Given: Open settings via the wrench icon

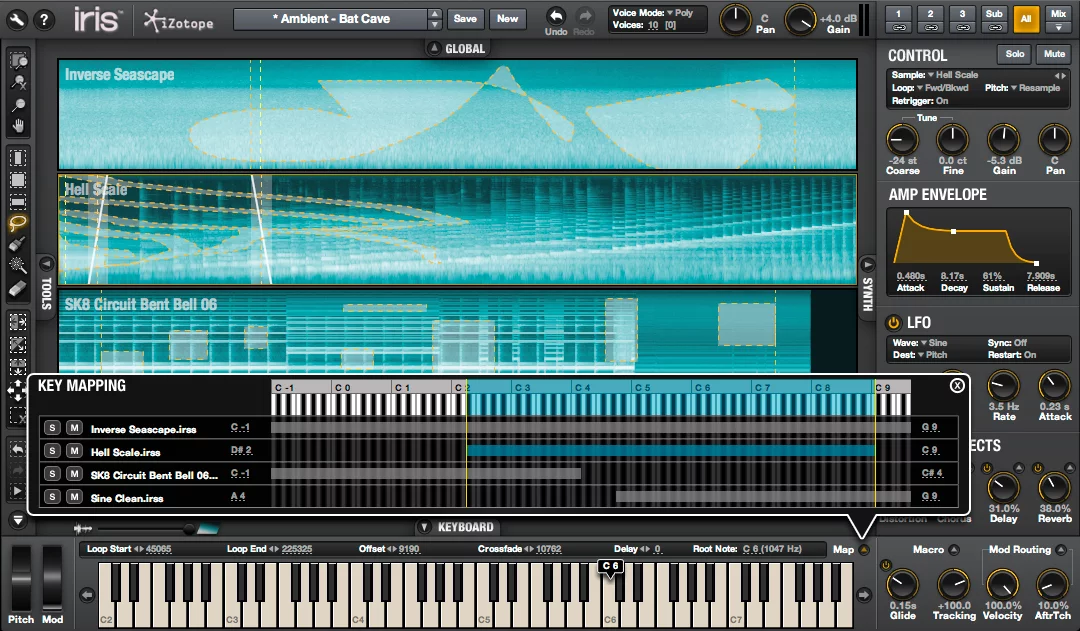Looking at the screenshot, I should [17, 18].
